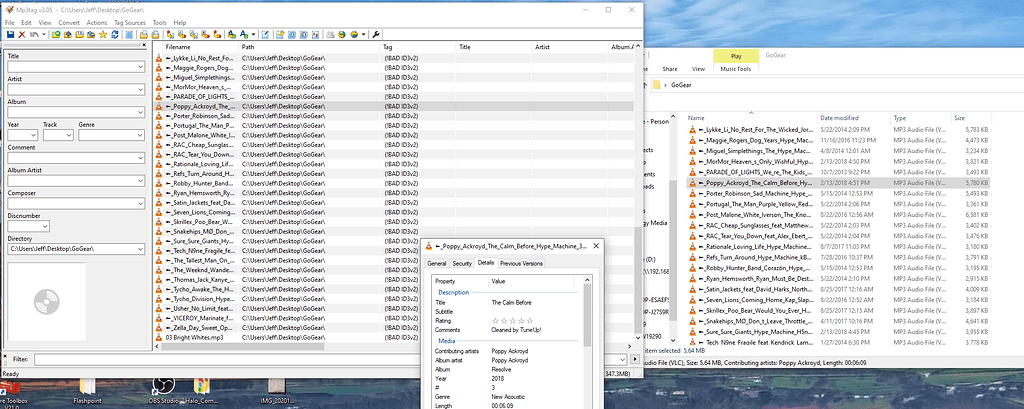Click the VLC icon beside _Usher_No_Limit_feat
Viewport: 1024px width, 409px height.
[159, 308]
